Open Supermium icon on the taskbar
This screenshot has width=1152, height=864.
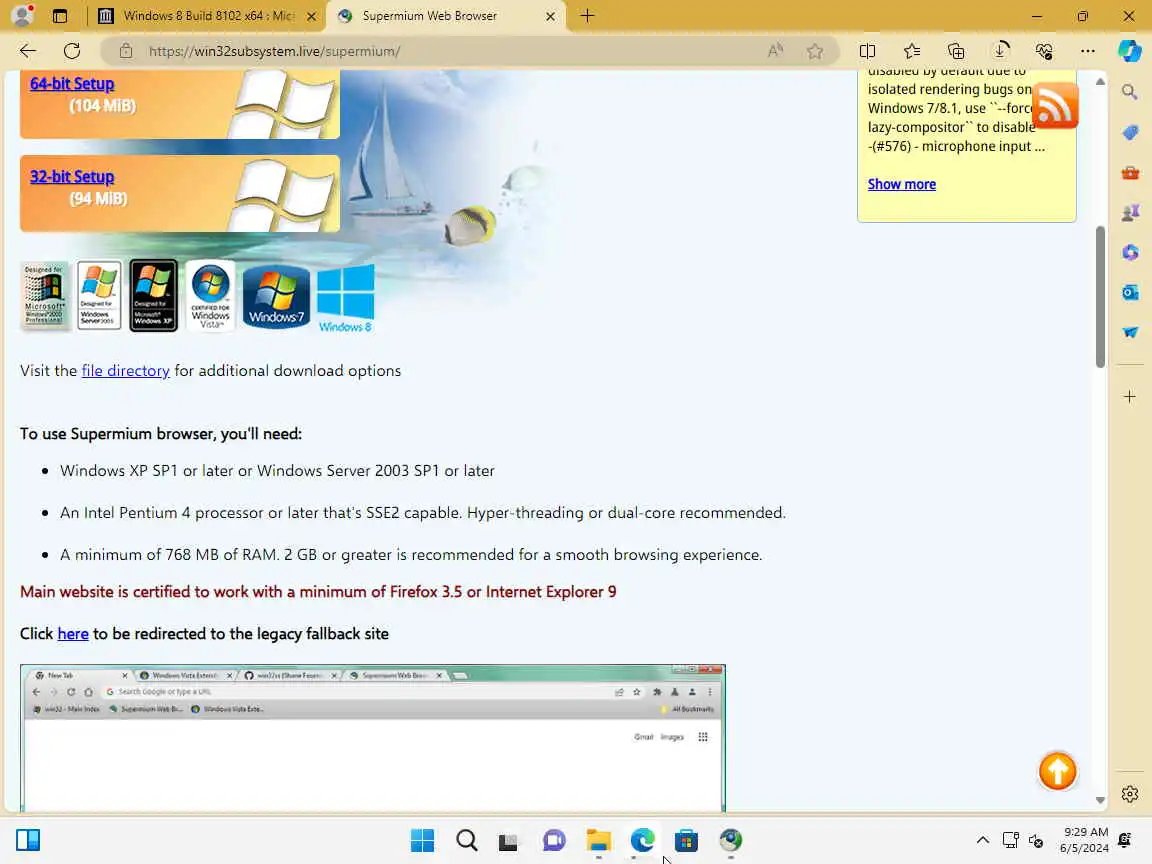[730, 840]
